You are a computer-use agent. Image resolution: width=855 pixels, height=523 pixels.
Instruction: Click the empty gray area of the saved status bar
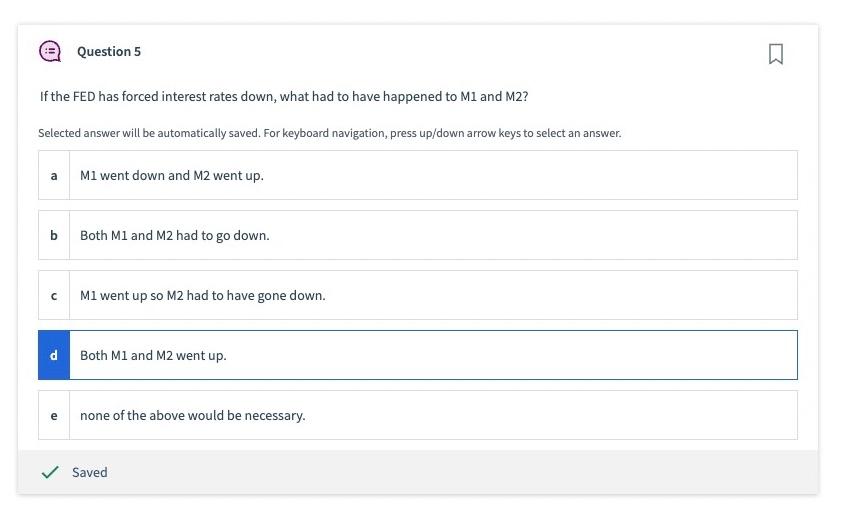click(x=463, y=472)
